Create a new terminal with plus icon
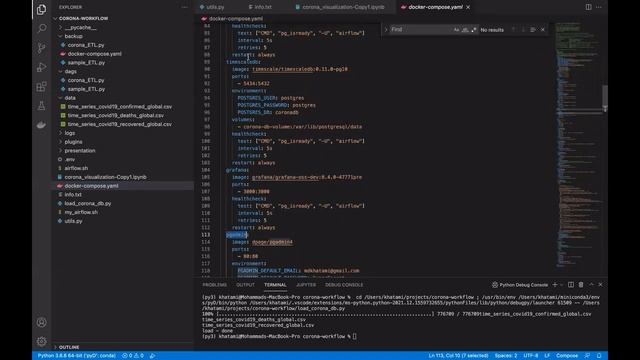The image size is (640, 360). (555, 284)
